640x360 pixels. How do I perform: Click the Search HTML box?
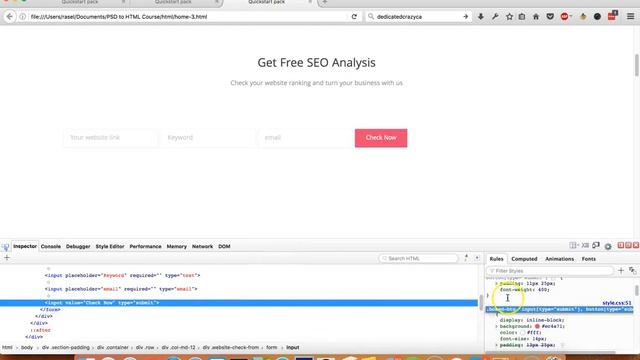[418, 258]
